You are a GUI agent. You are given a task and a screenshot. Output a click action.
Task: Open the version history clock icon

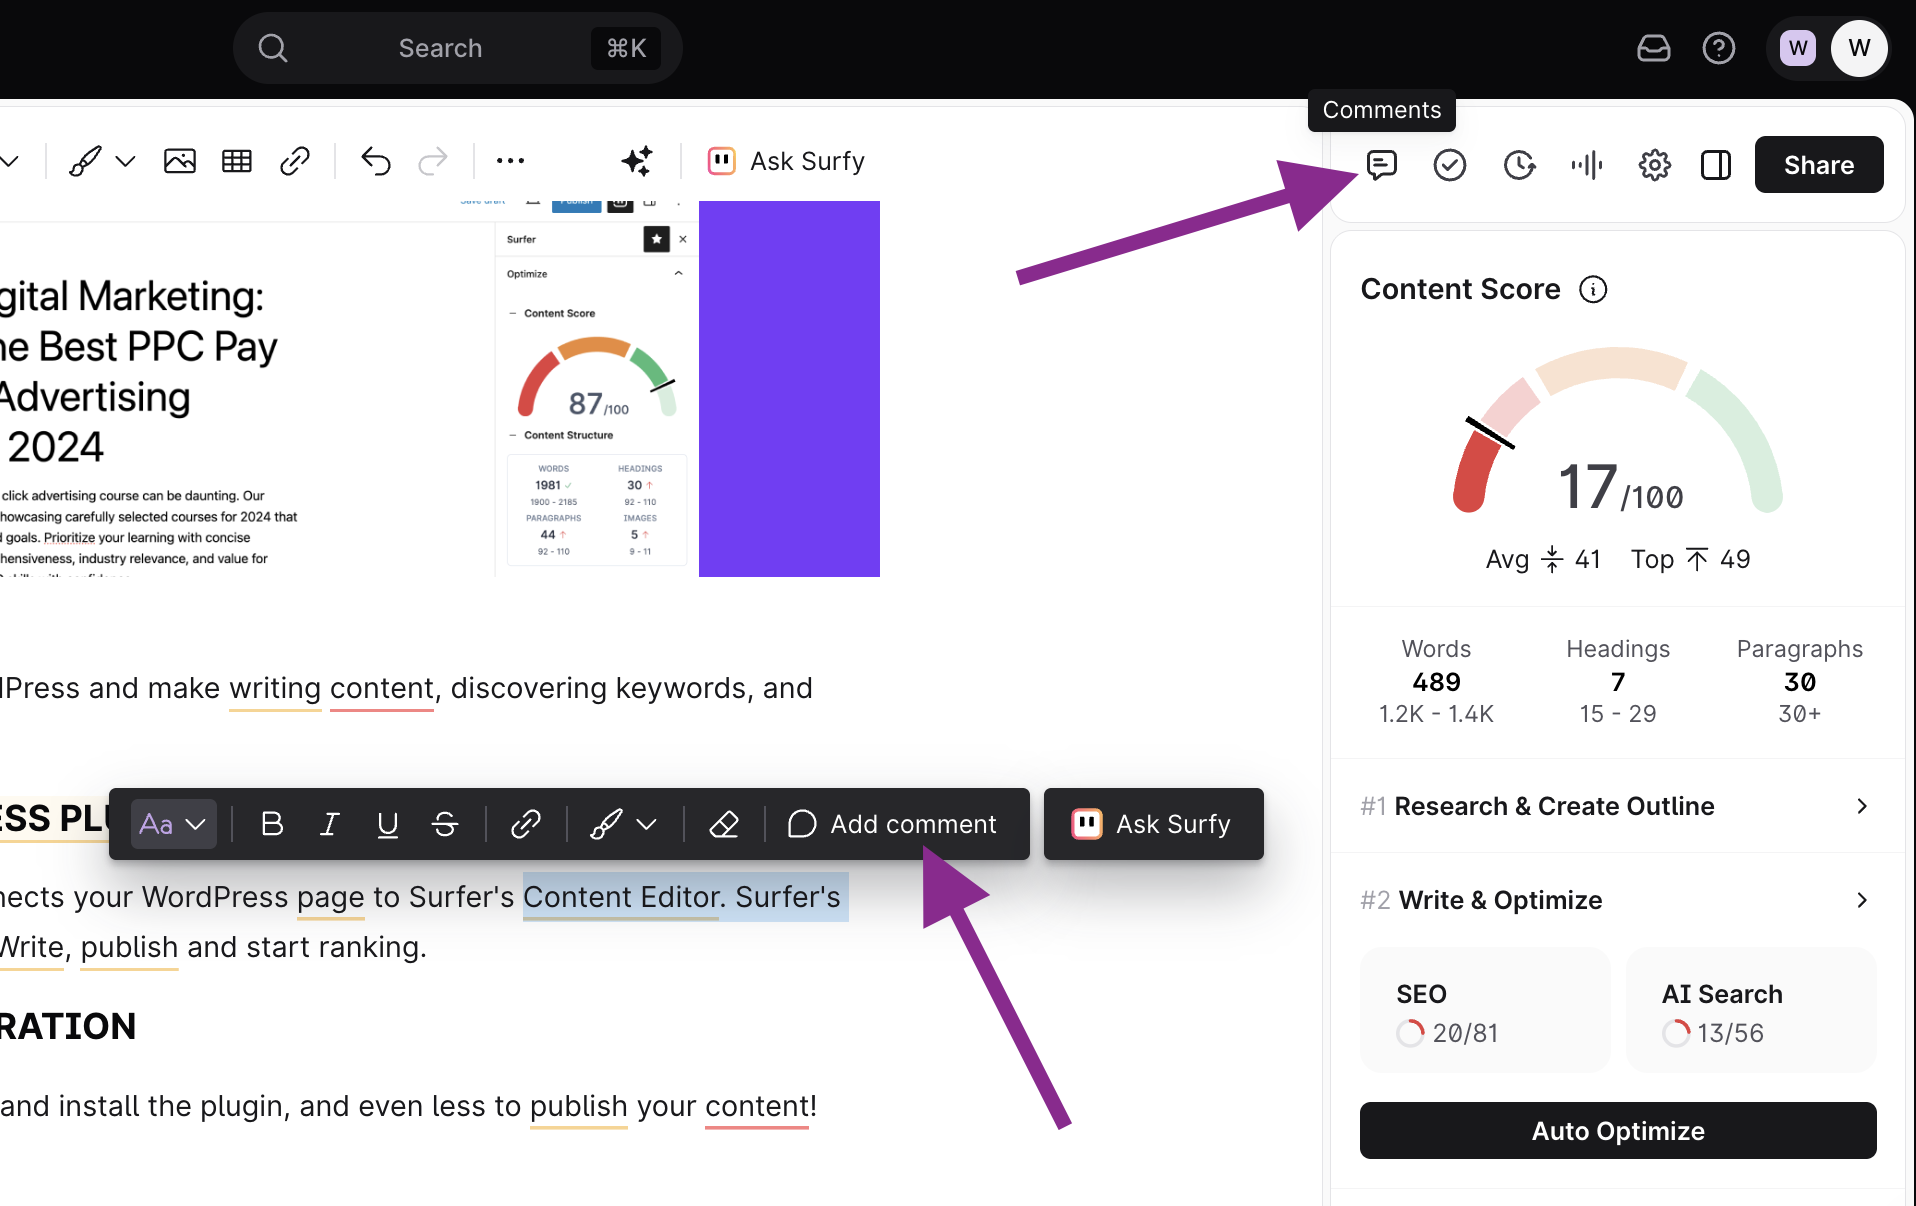[x=1519, y=165]
